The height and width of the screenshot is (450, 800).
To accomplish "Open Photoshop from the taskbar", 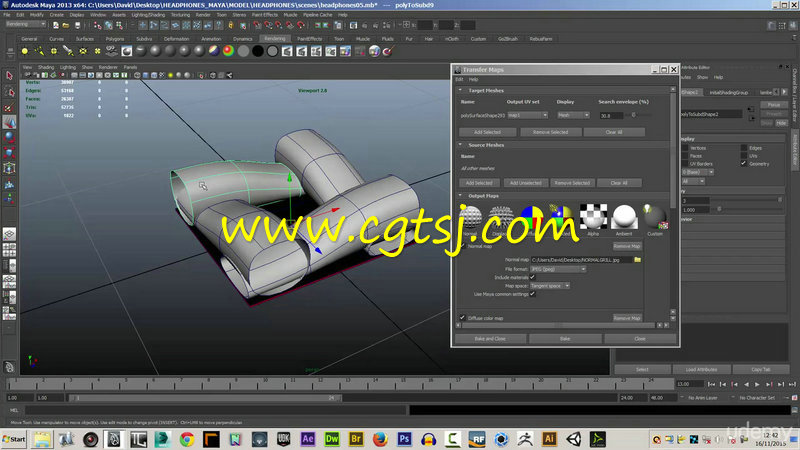I will point(404,439).
